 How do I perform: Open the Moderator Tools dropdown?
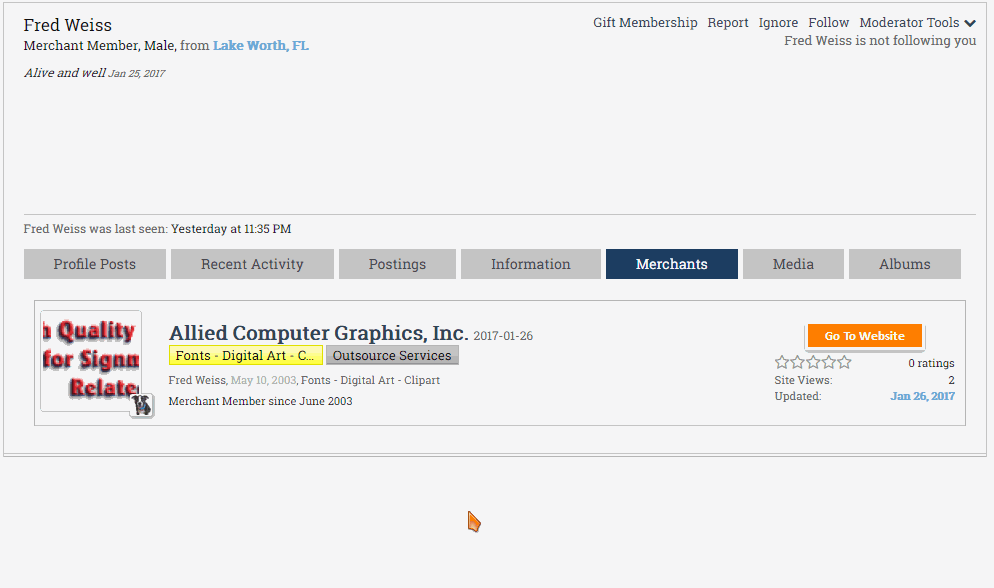tap(917, 23)
